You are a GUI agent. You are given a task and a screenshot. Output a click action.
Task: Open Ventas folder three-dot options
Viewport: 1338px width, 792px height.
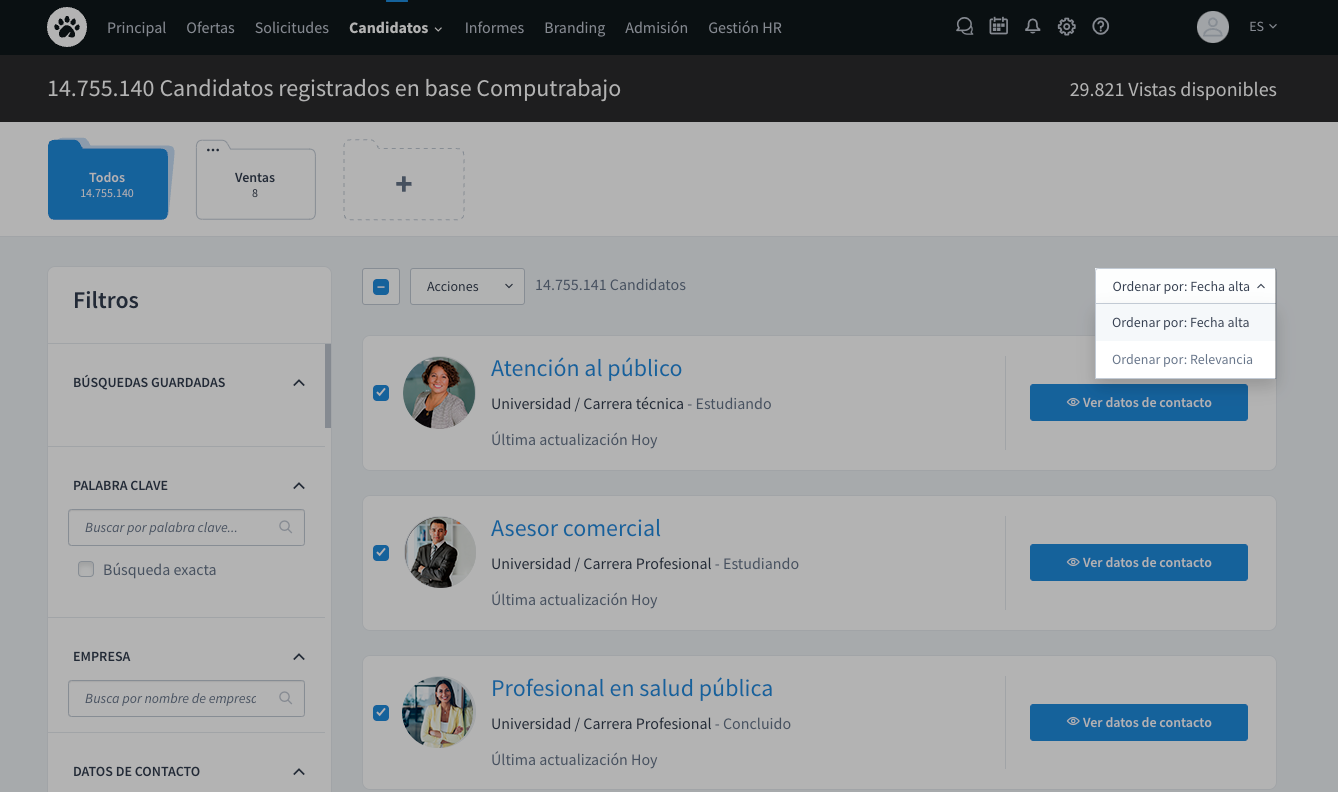click(213, 150)
